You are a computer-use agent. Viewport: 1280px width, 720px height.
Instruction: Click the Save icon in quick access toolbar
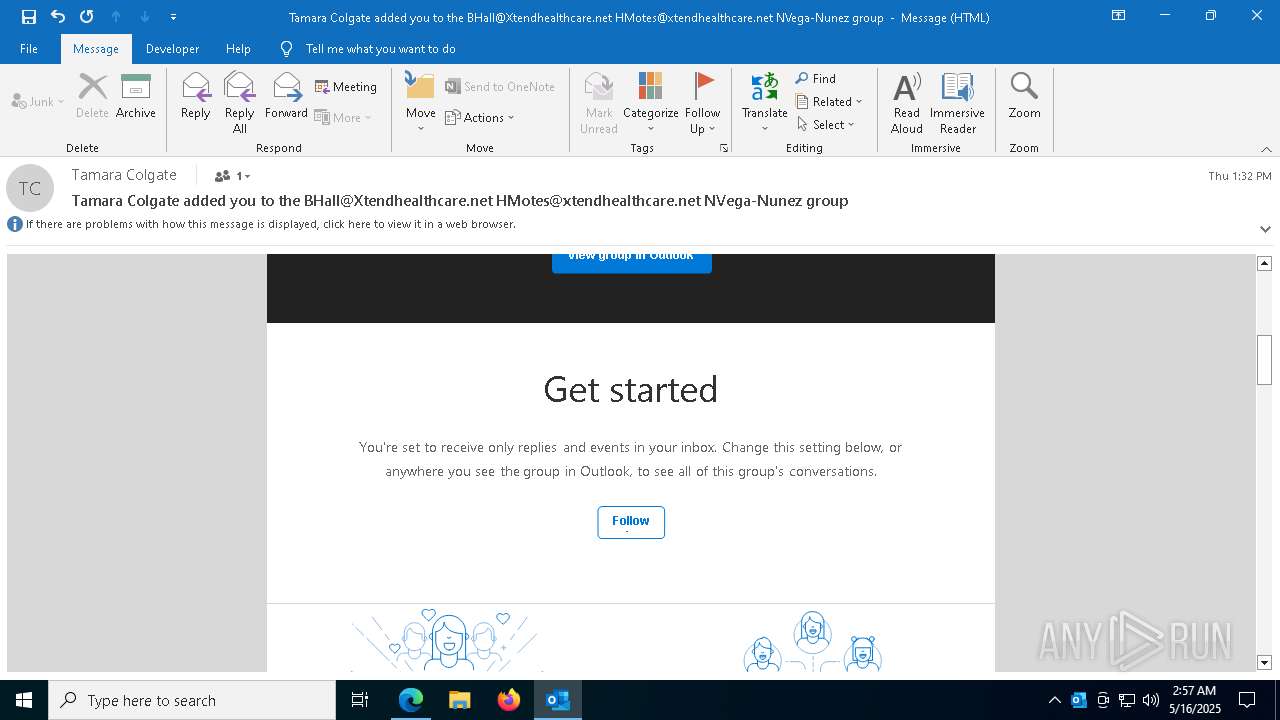29,17
